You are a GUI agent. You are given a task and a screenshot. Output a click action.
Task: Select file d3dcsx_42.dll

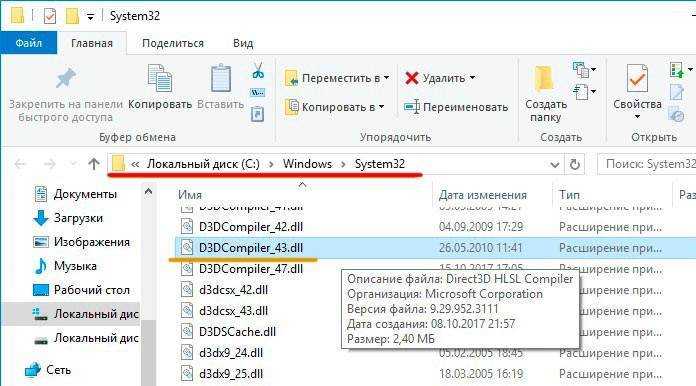233,290
